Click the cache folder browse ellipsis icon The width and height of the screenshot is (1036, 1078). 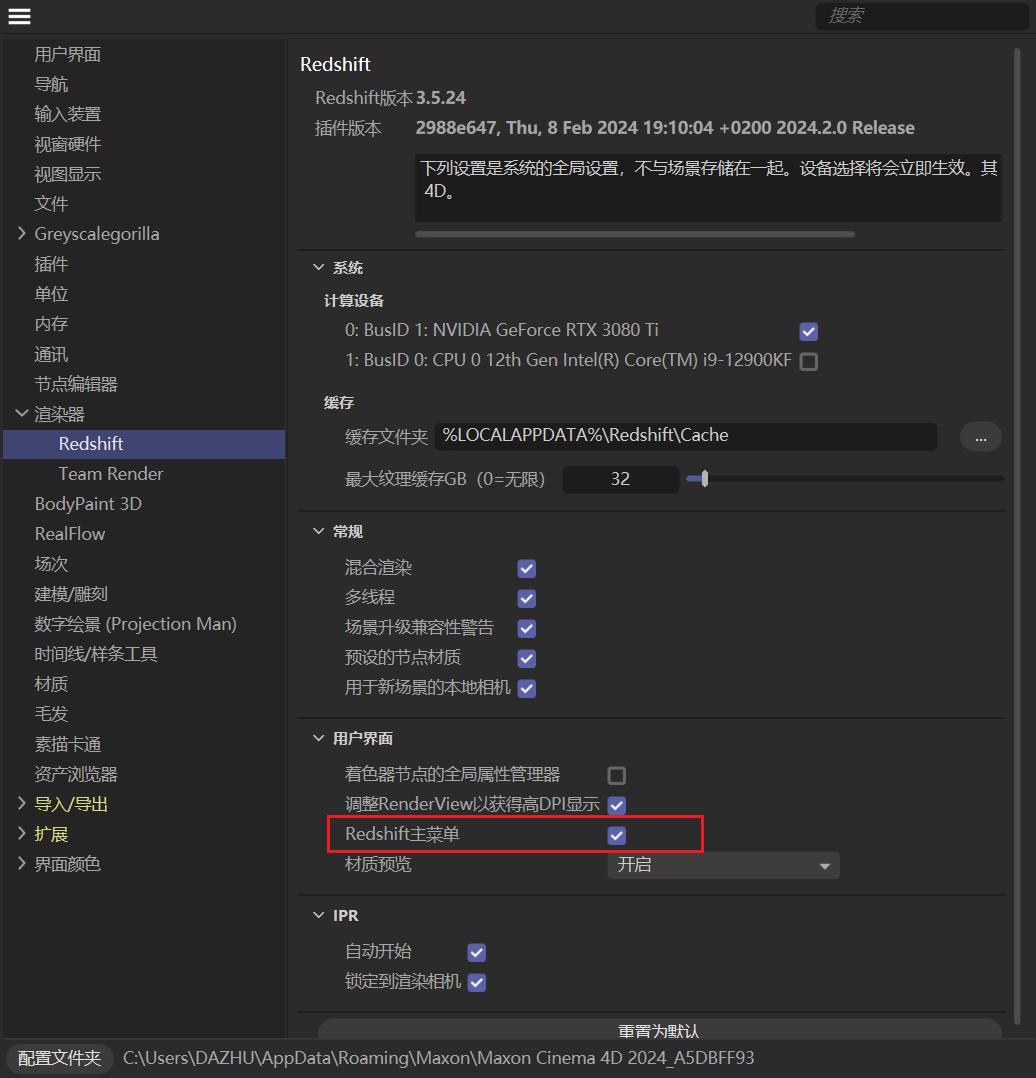980,437
